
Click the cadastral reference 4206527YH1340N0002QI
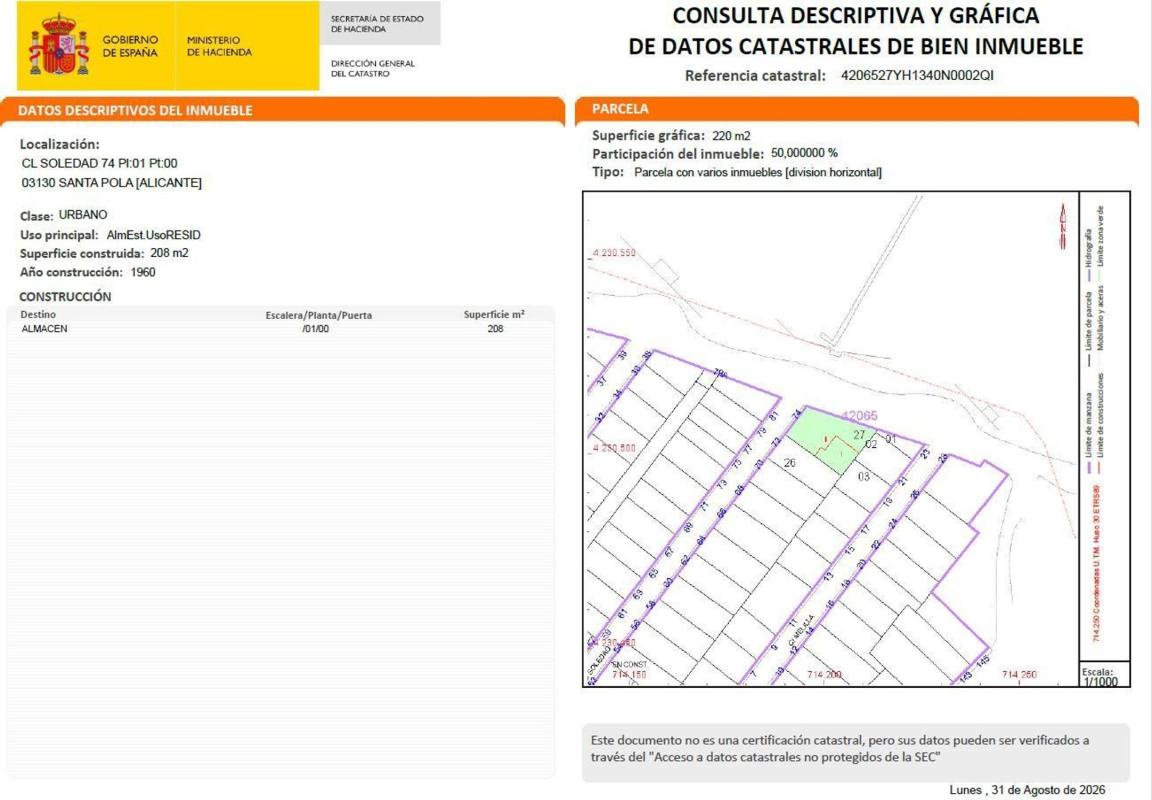click(x=917, y=75)
